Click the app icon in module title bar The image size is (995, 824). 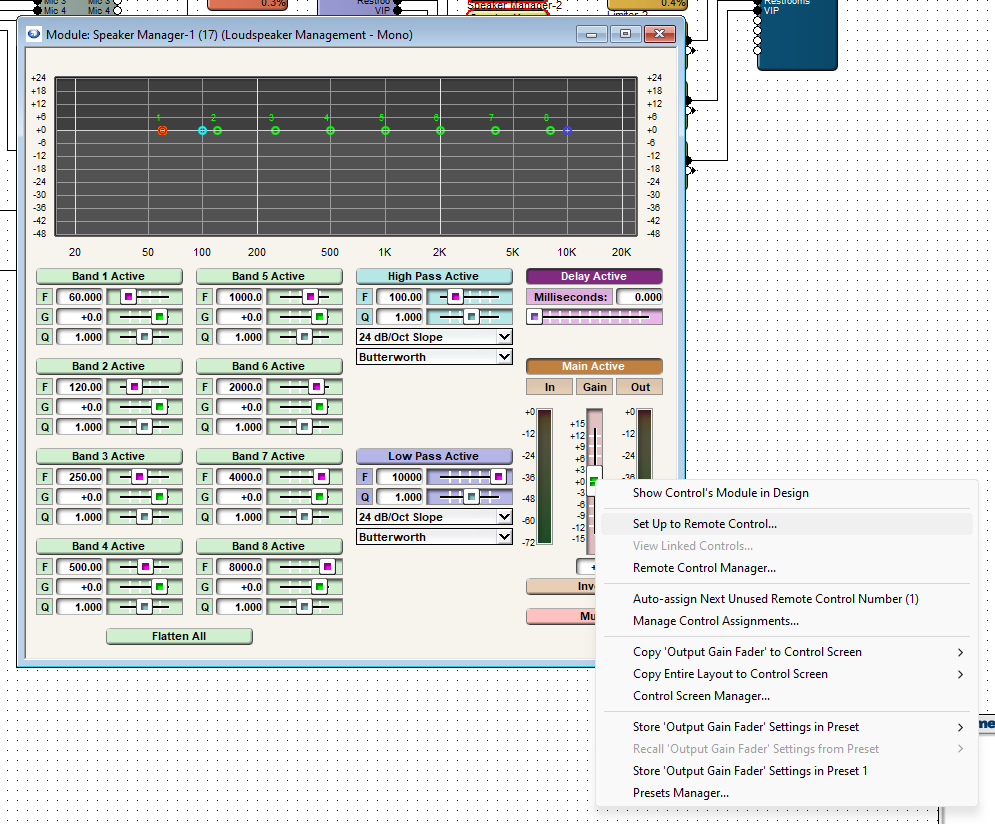[x=33, y=35]
